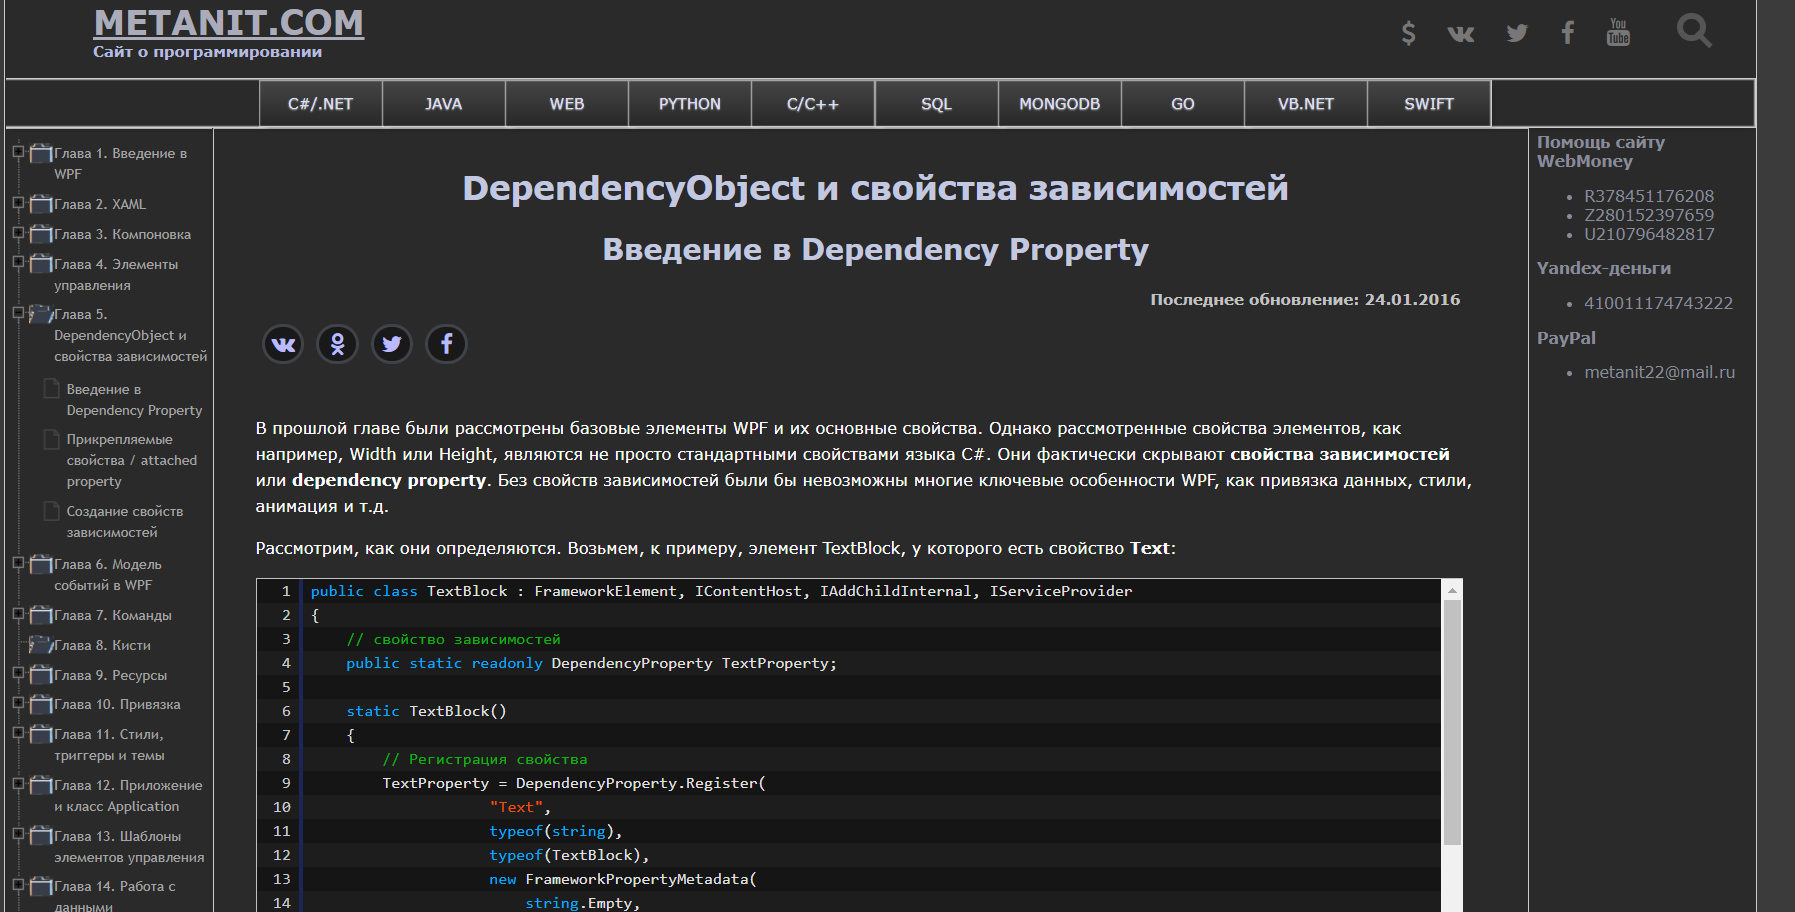Click scroll-up arrow of code block
This screenshot has height=912, width=1795.
(x=1452, y=591)
